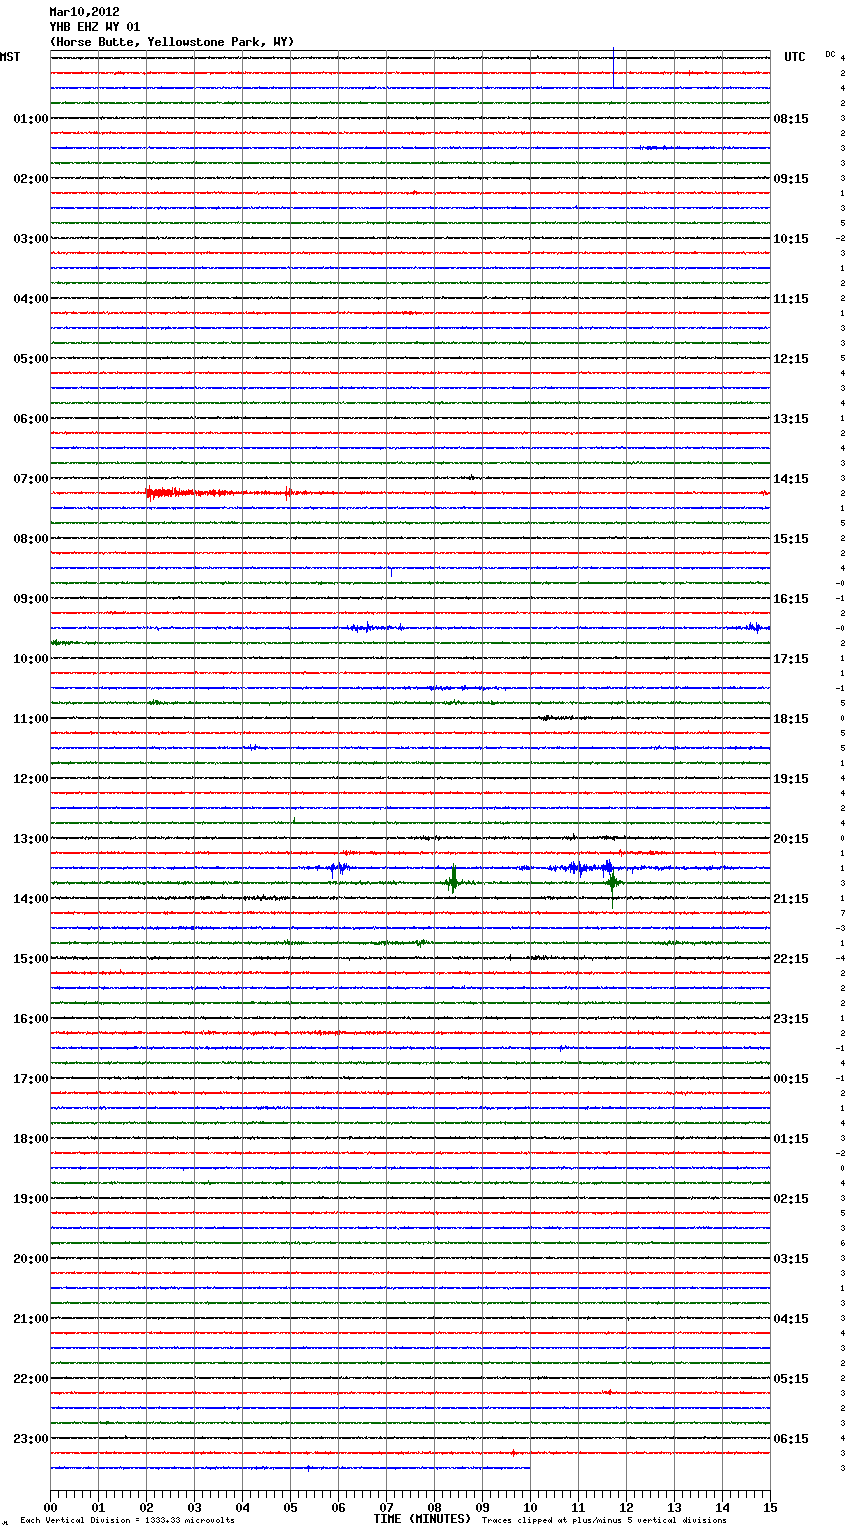Select the 01:00 MST time label

tap(31, 119)
